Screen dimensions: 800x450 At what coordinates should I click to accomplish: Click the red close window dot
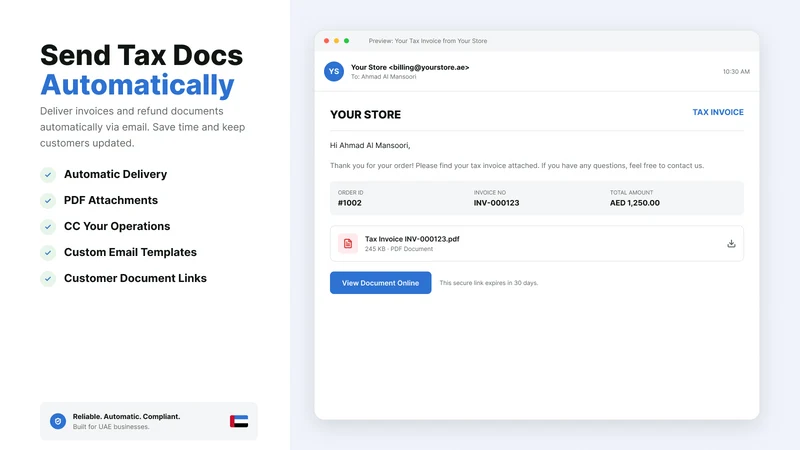point(327,41)
